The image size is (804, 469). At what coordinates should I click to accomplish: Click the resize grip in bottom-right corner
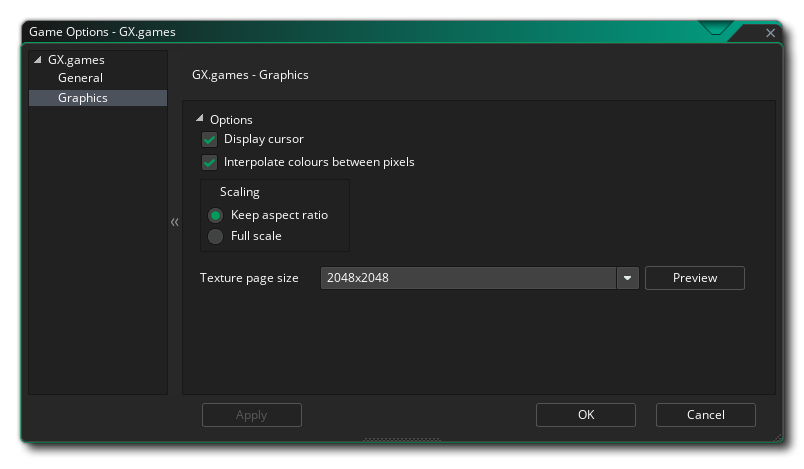coord(778,437)
